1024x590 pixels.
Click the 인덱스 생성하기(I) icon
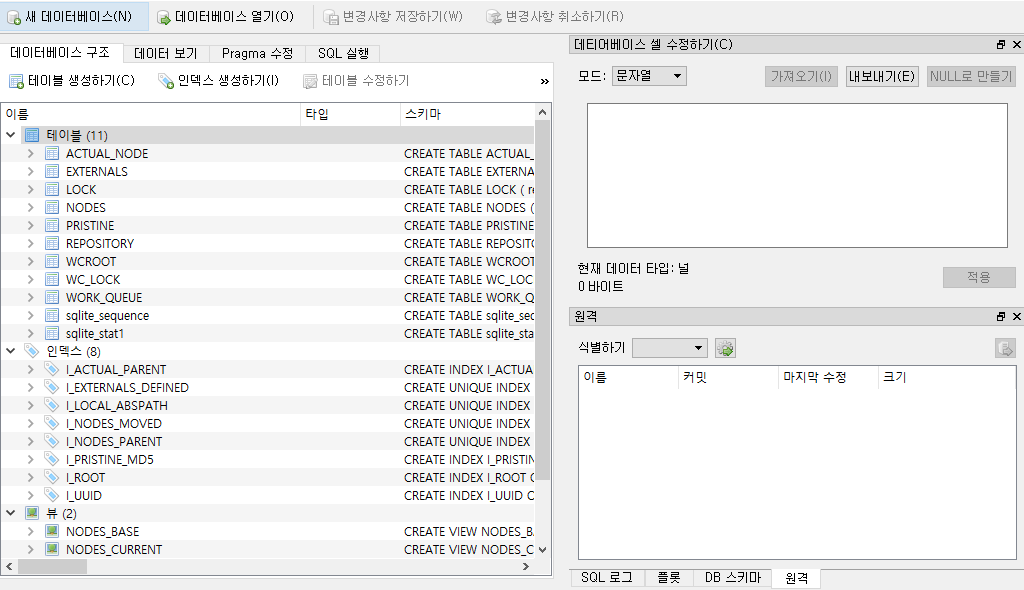pos(166,81)
